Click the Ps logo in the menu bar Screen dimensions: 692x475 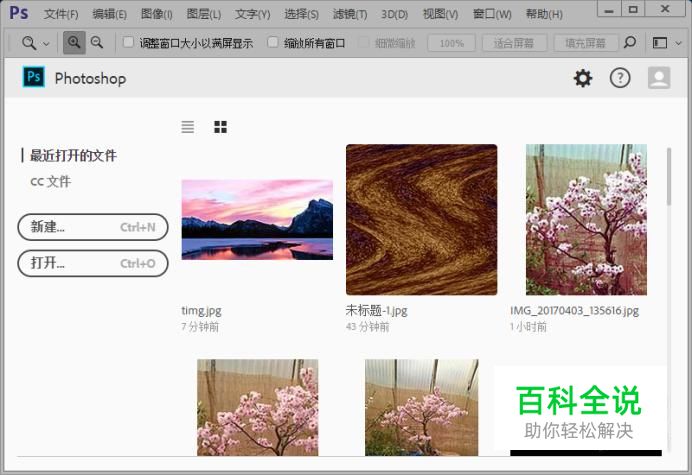coord(19,13)
